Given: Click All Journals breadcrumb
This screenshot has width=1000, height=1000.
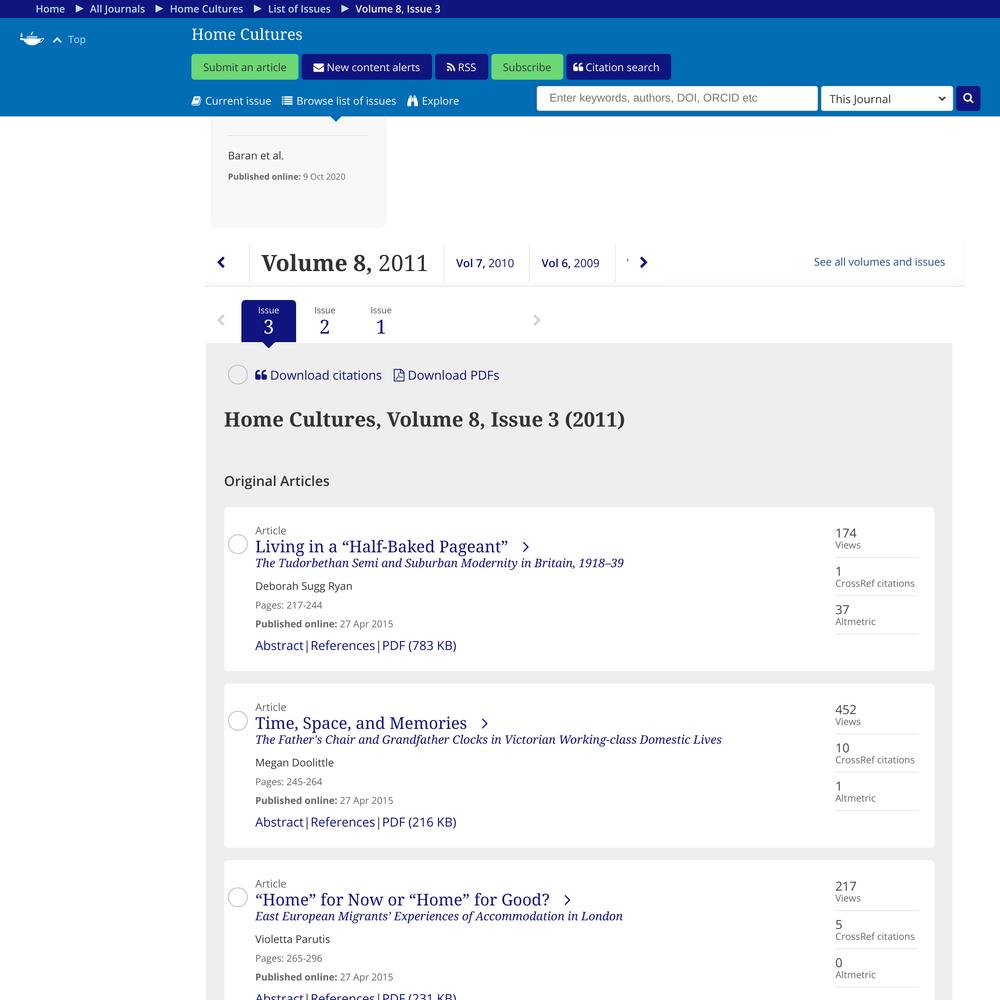Looking at the screenshot, I should (117, 9).
